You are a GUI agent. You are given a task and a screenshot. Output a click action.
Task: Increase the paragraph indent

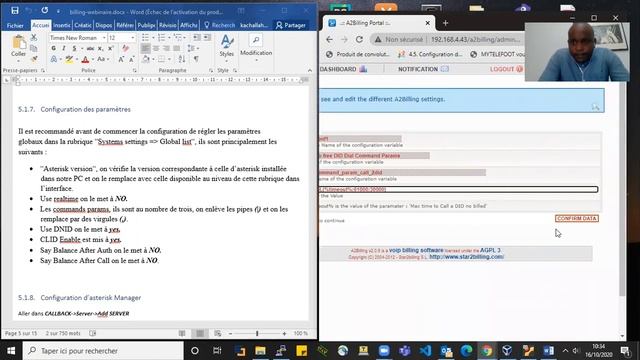[x=207, y=38]
